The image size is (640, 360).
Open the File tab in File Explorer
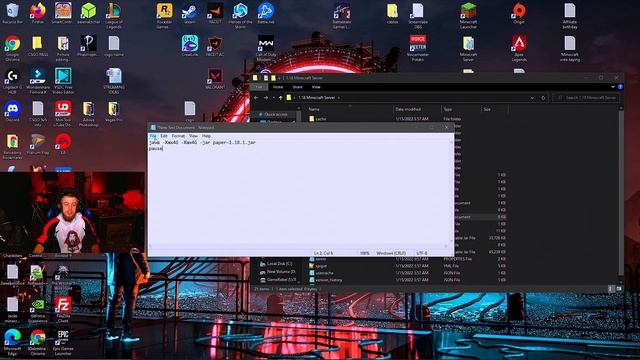(259, 87)
